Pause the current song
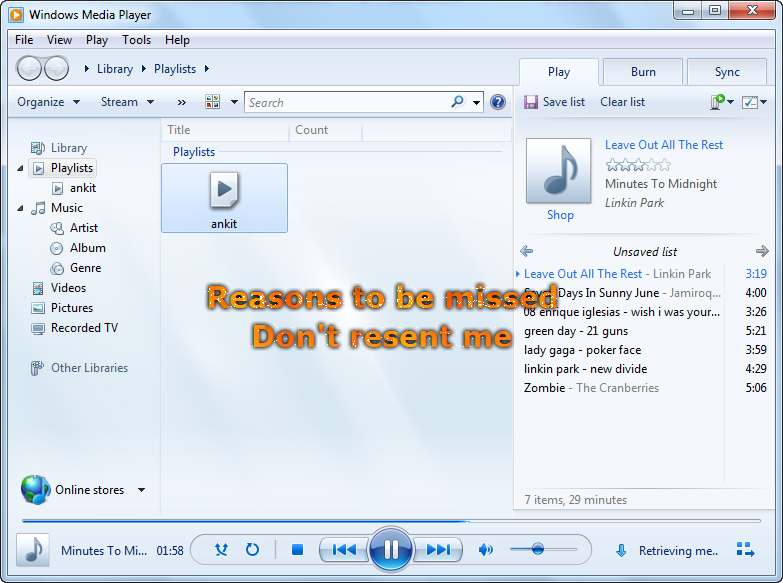Screen dimensions: 783x583 point(391,550)
